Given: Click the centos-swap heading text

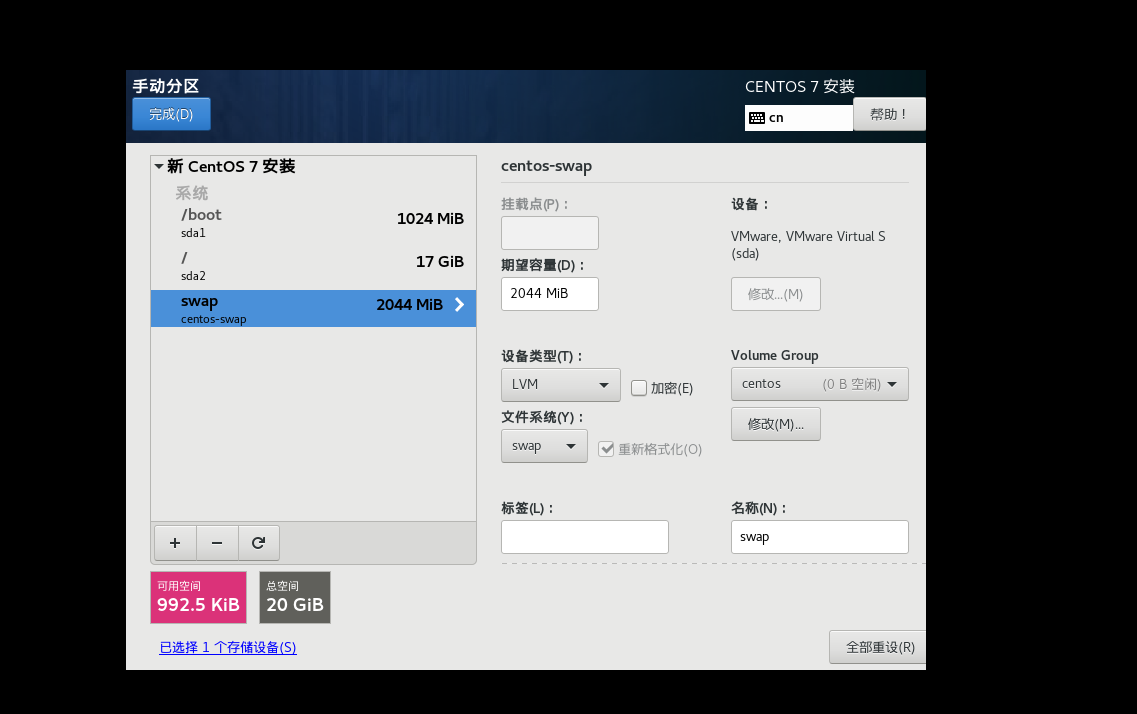Looking at the screenshot, I should [x=546, y=166].
